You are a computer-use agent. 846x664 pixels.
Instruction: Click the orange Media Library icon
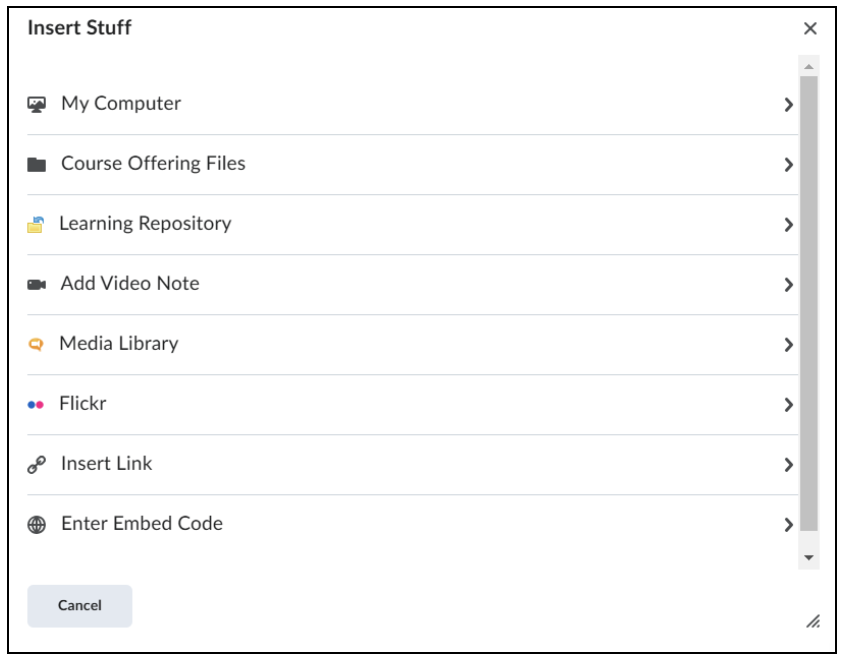click(x=36, y=344)
